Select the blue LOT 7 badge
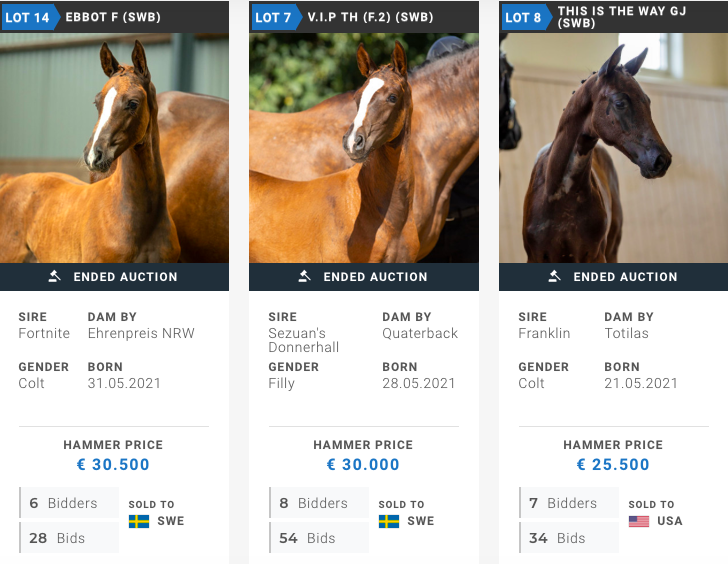Image resolution: width=728 pixels, height=564 pixels. [276, 17]
